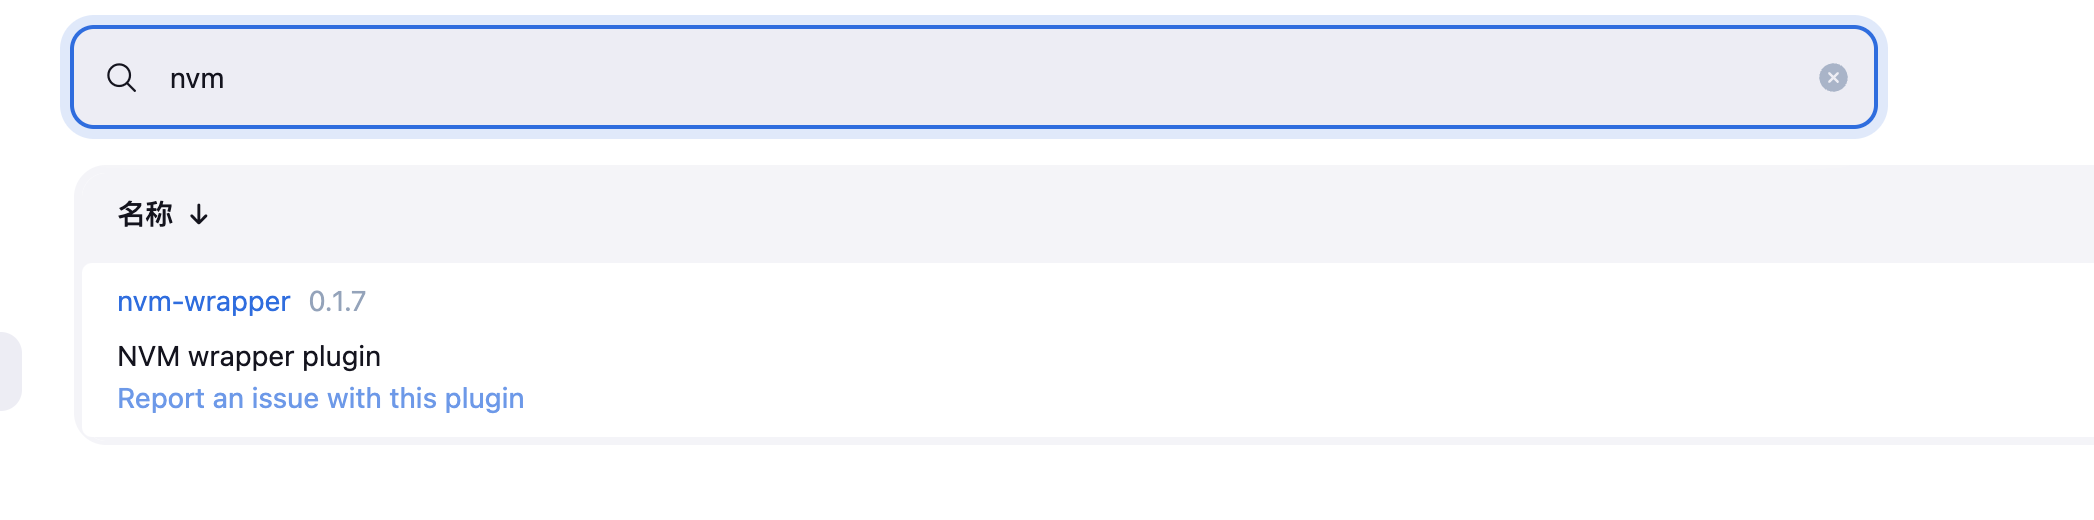Click the magnifying glass search icon

tap(122, 77)
